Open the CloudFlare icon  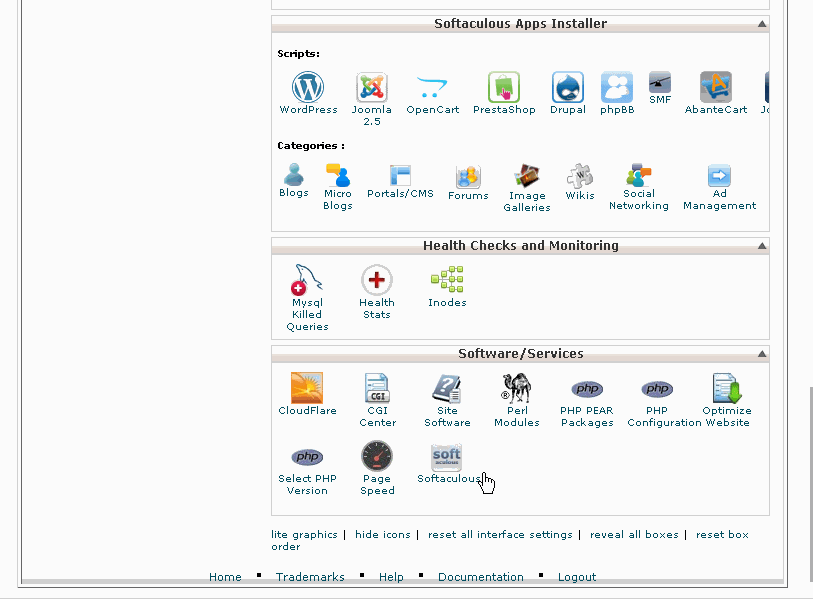pos(307,387)
